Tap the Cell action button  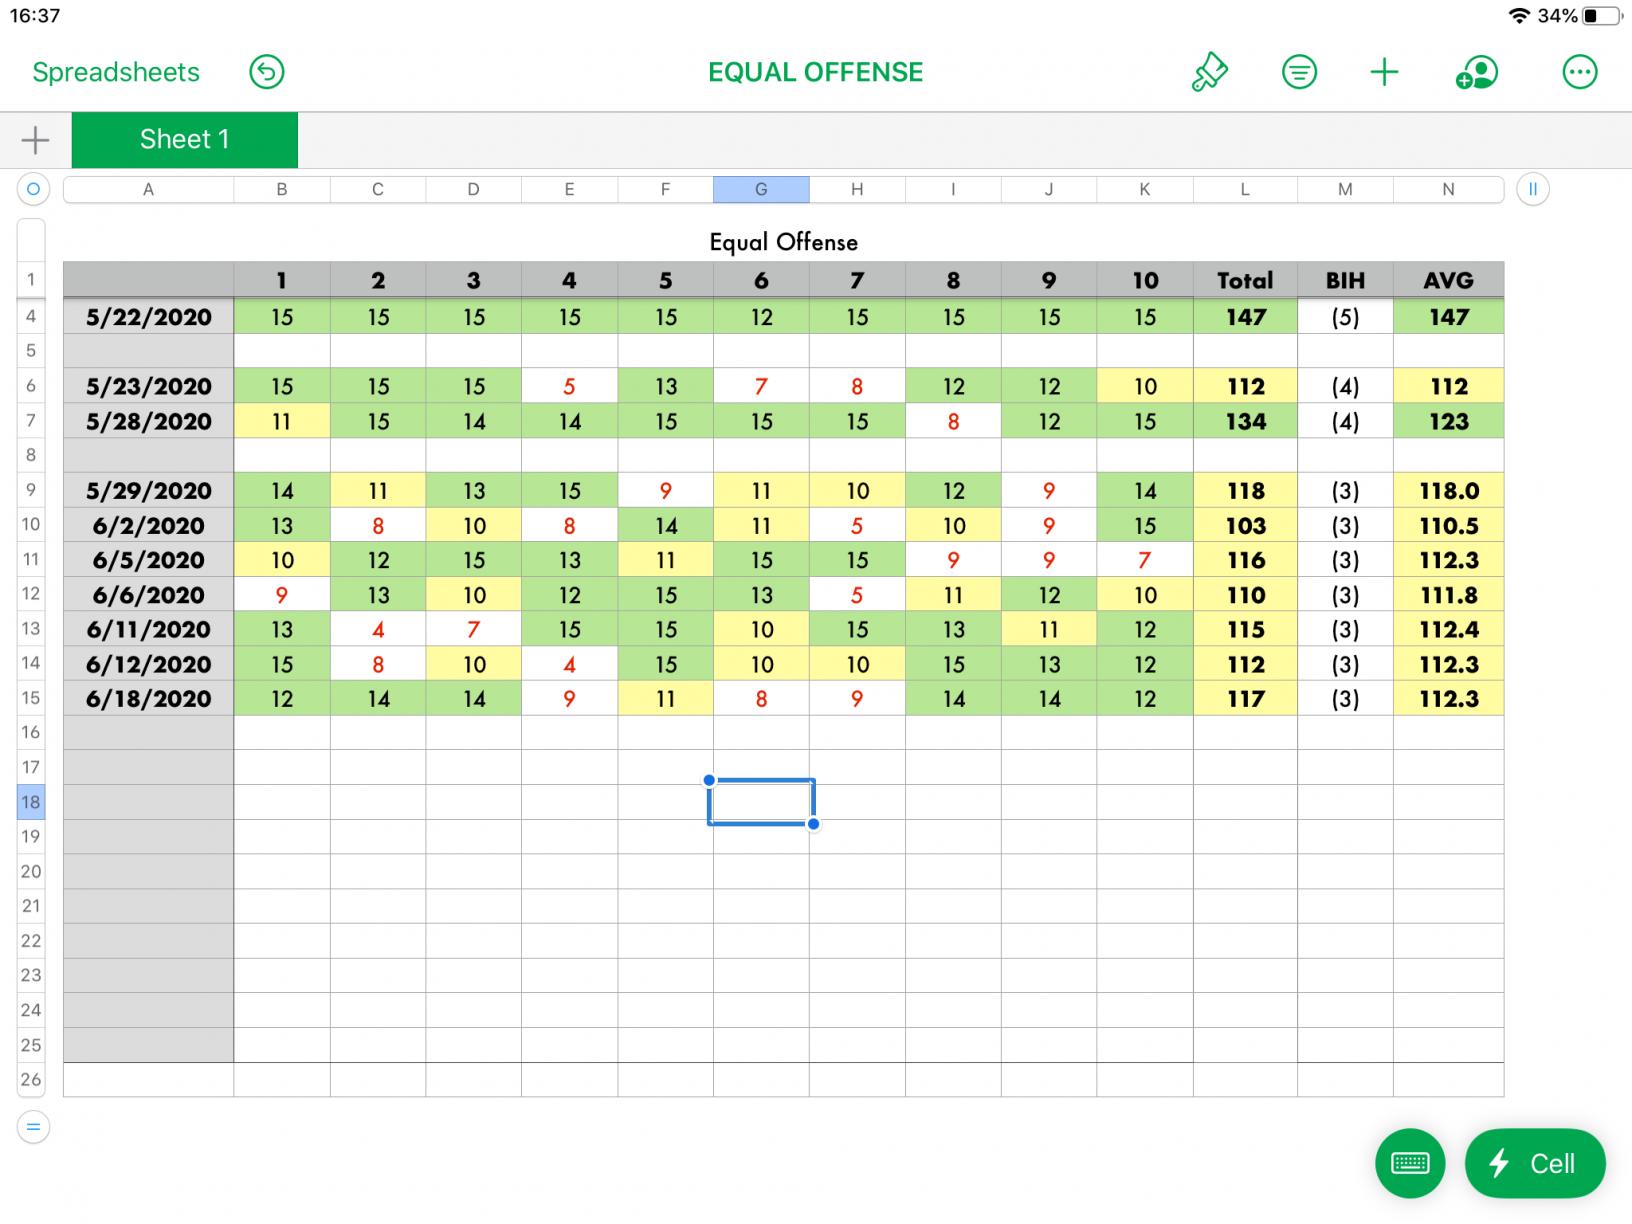(x=1535, y=1163)
